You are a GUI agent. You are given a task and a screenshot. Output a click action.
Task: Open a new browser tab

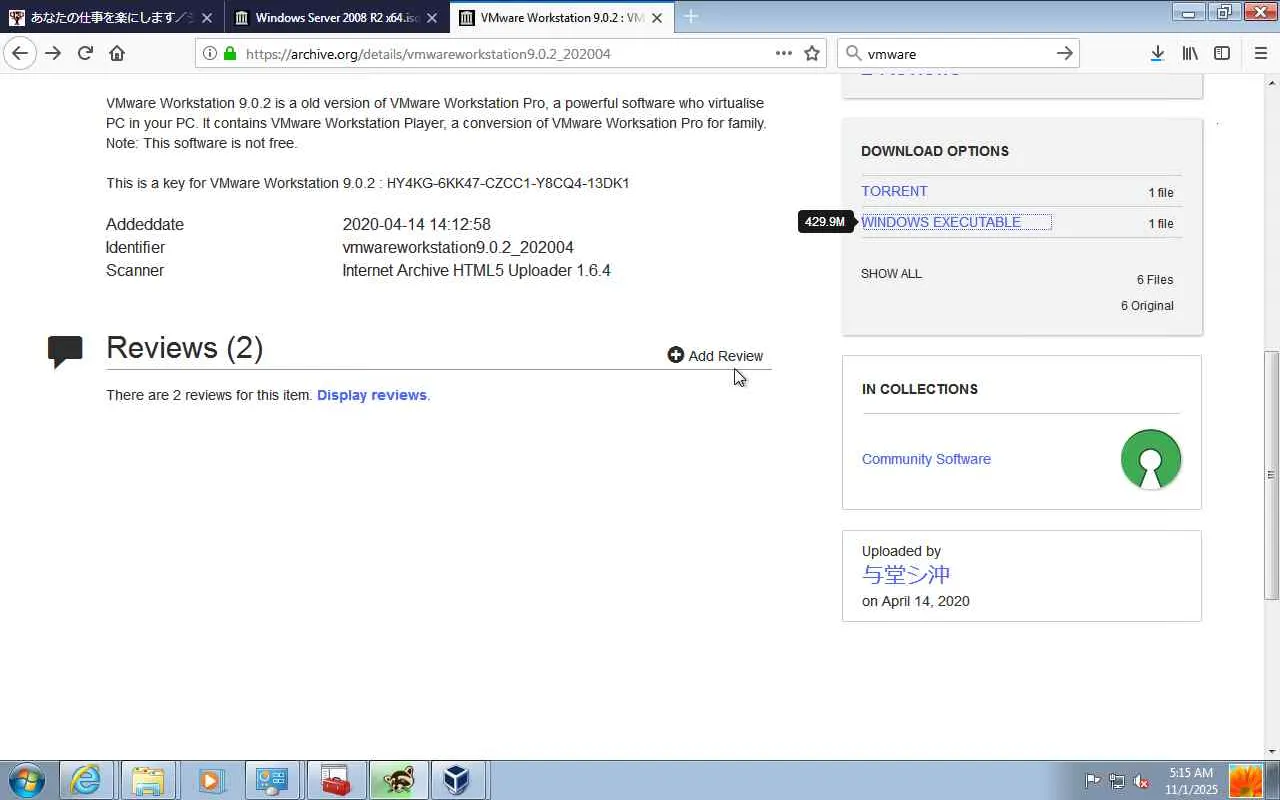click(x=691, y=17)
